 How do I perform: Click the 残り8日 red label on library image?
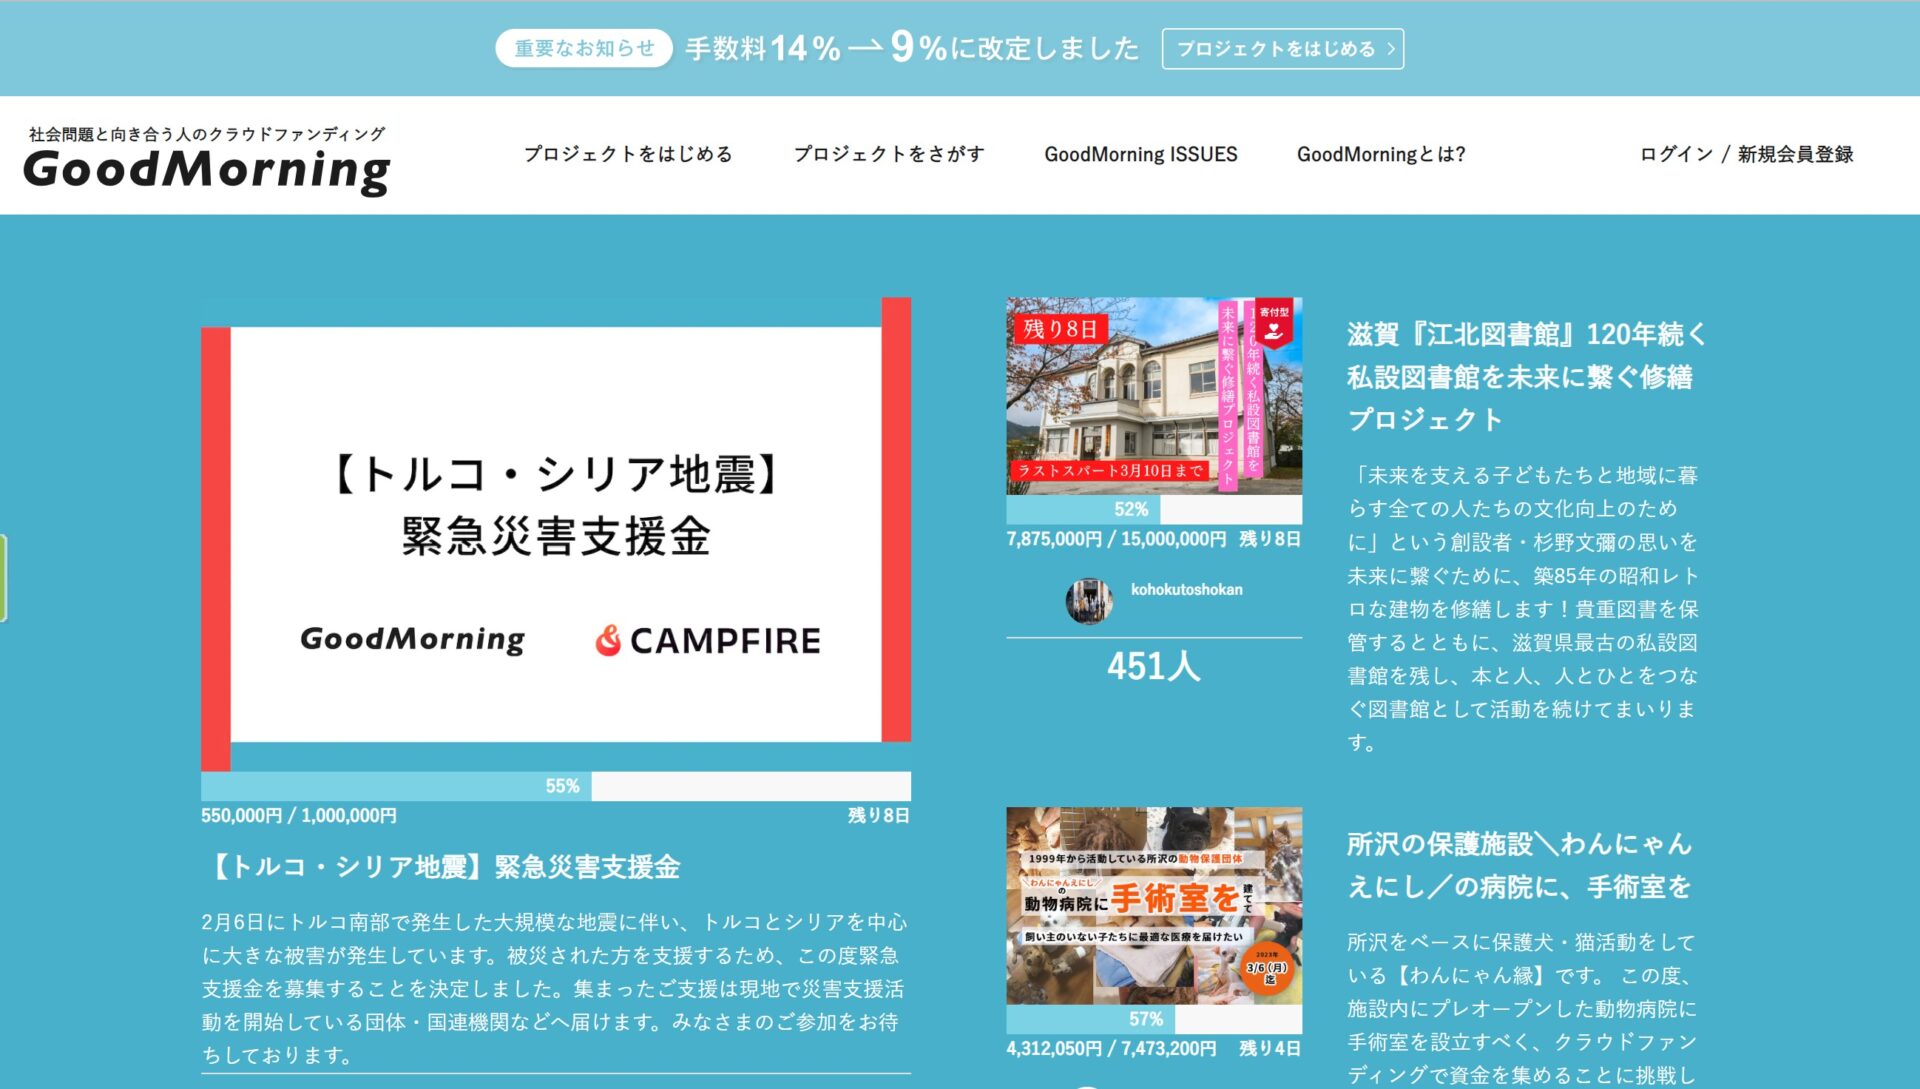click(x=1061, y=329)
